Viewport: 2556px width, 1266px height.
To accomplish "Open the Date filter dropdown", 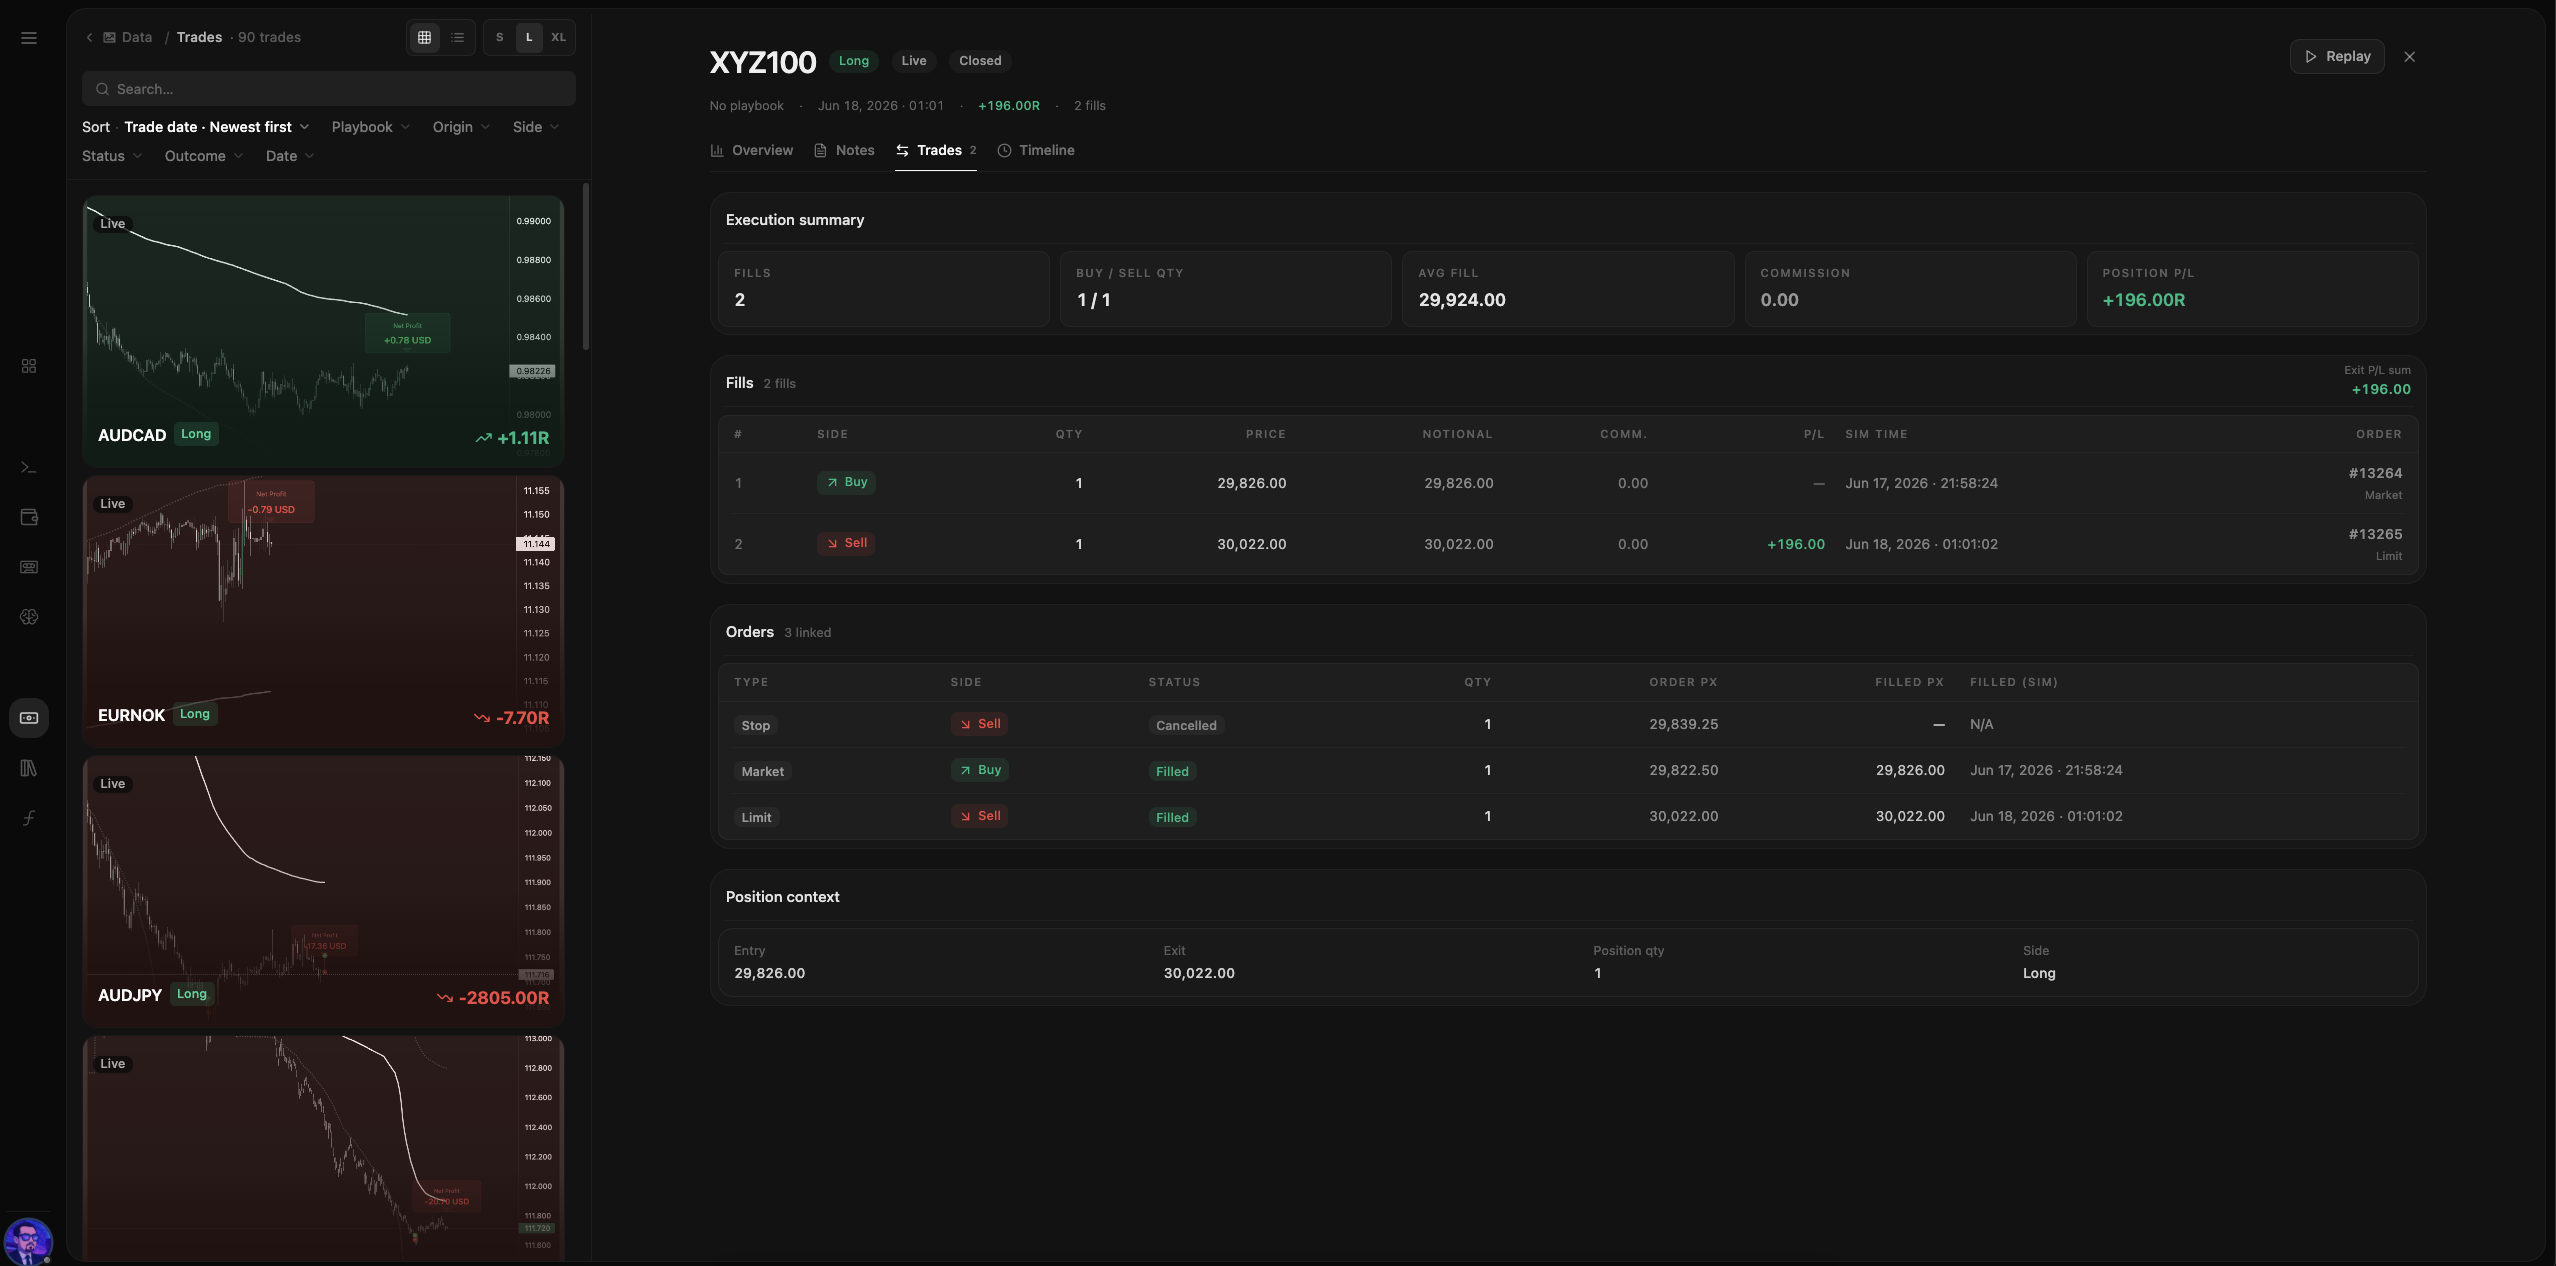I will (290, 156).
